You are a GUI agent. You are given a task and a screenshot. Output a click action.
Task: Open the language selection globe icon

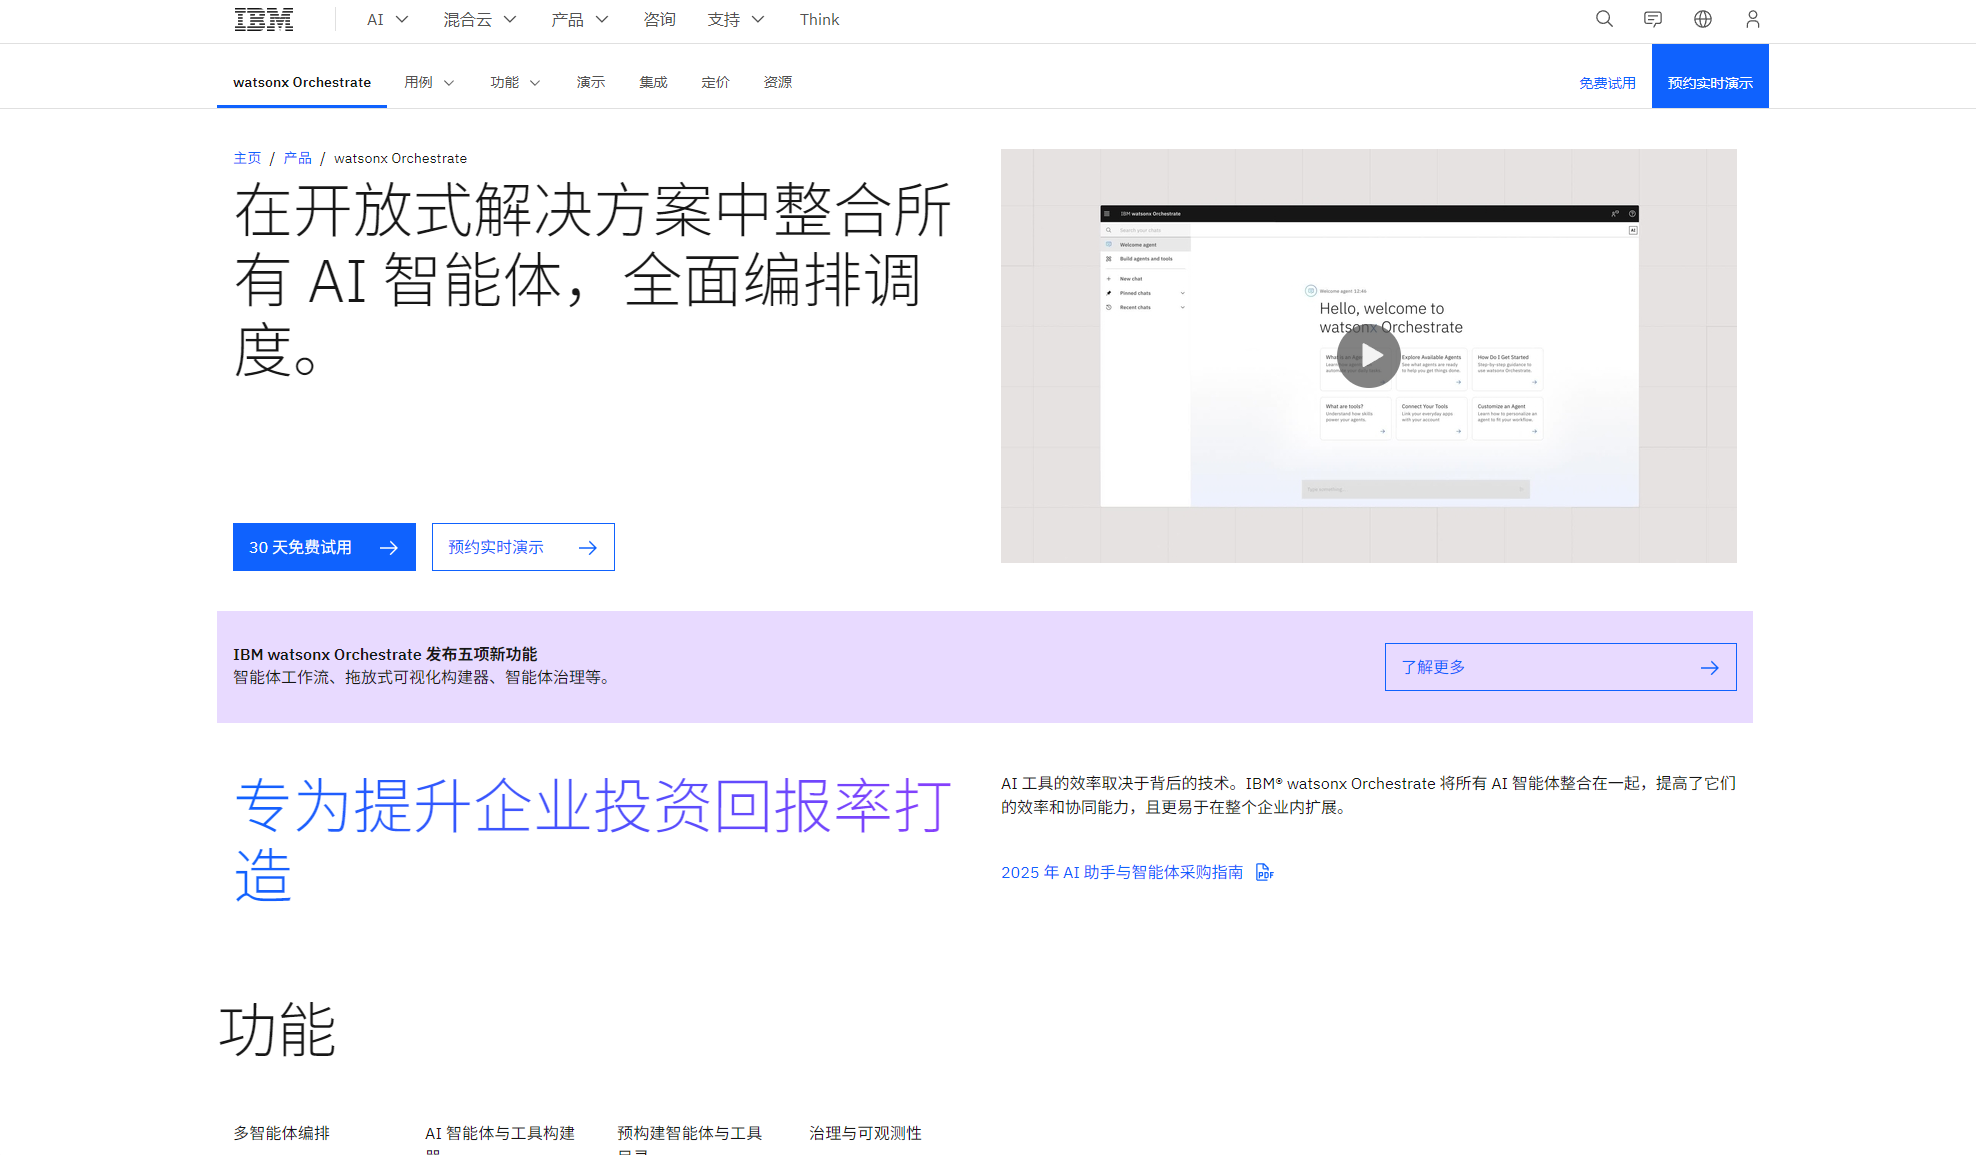[x=1702, y=19]
